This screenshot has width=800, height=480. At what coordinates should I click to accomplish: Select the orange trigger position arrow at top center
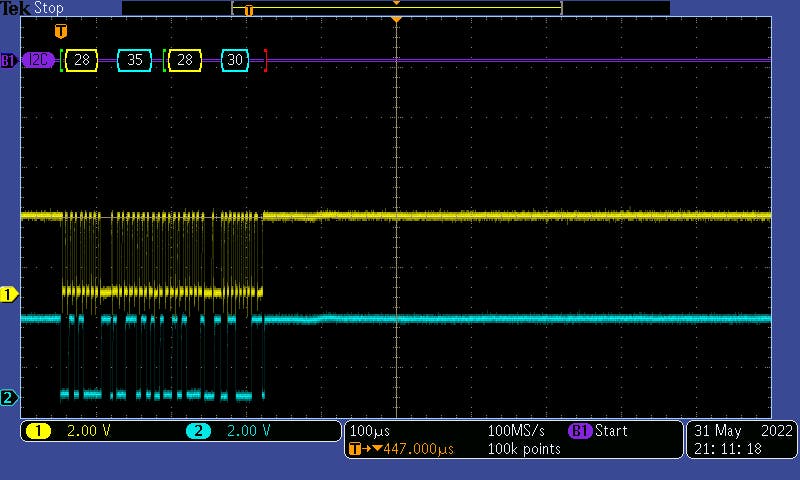[397, 19]
